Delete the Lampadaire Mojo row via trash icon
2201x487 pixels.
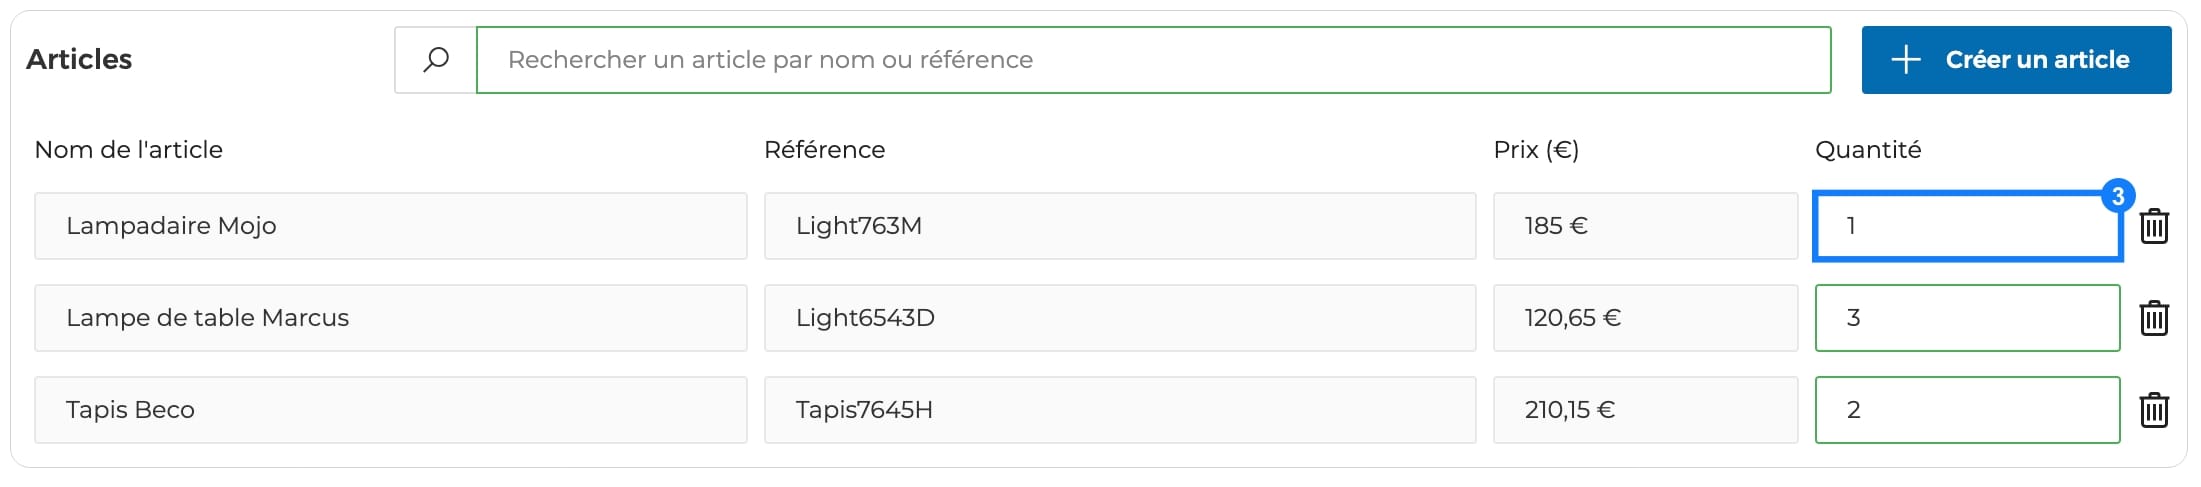point(2154,226)
